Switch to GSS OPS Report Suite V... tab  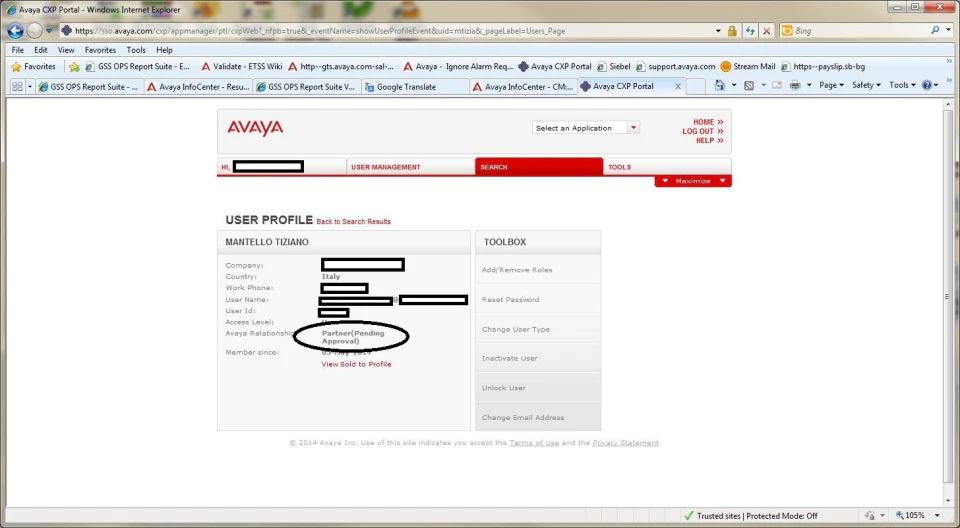307,87
